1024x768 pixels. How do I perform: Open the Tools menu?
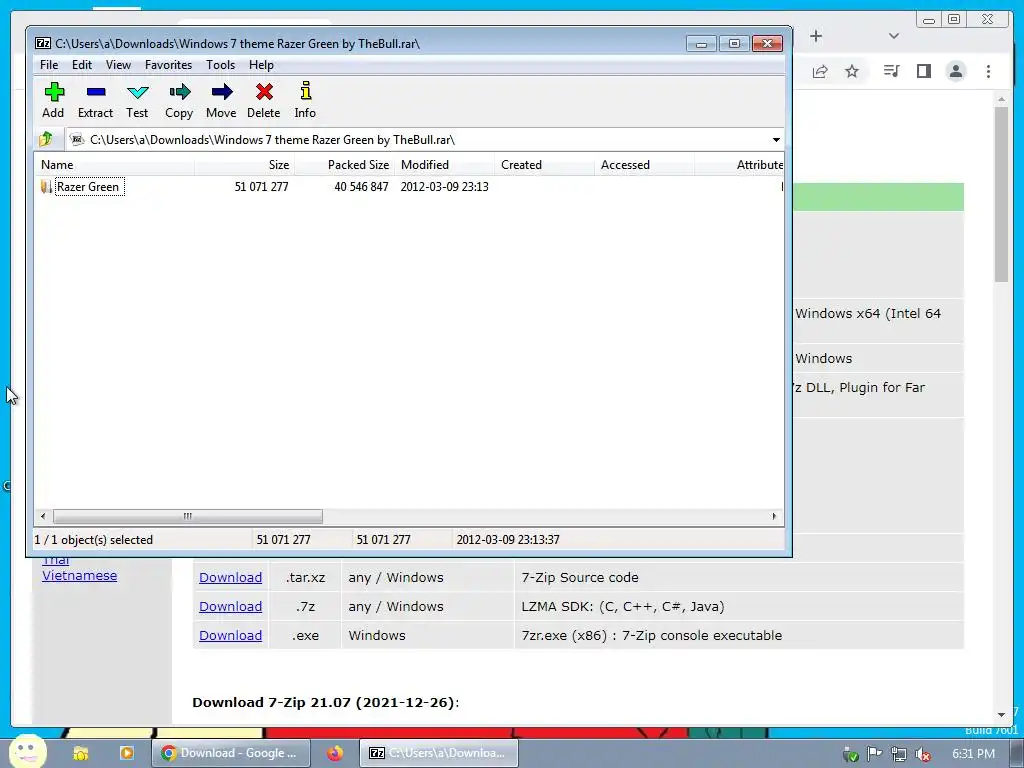tap(220, 65)
